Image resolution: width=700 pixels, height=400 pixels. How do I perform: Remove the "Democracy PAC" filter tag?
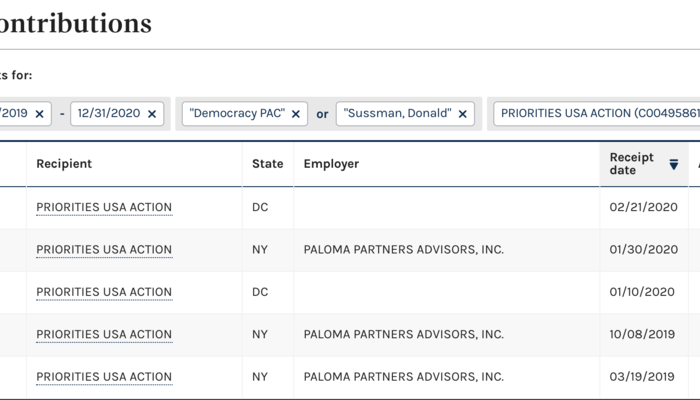click(296, 114)
